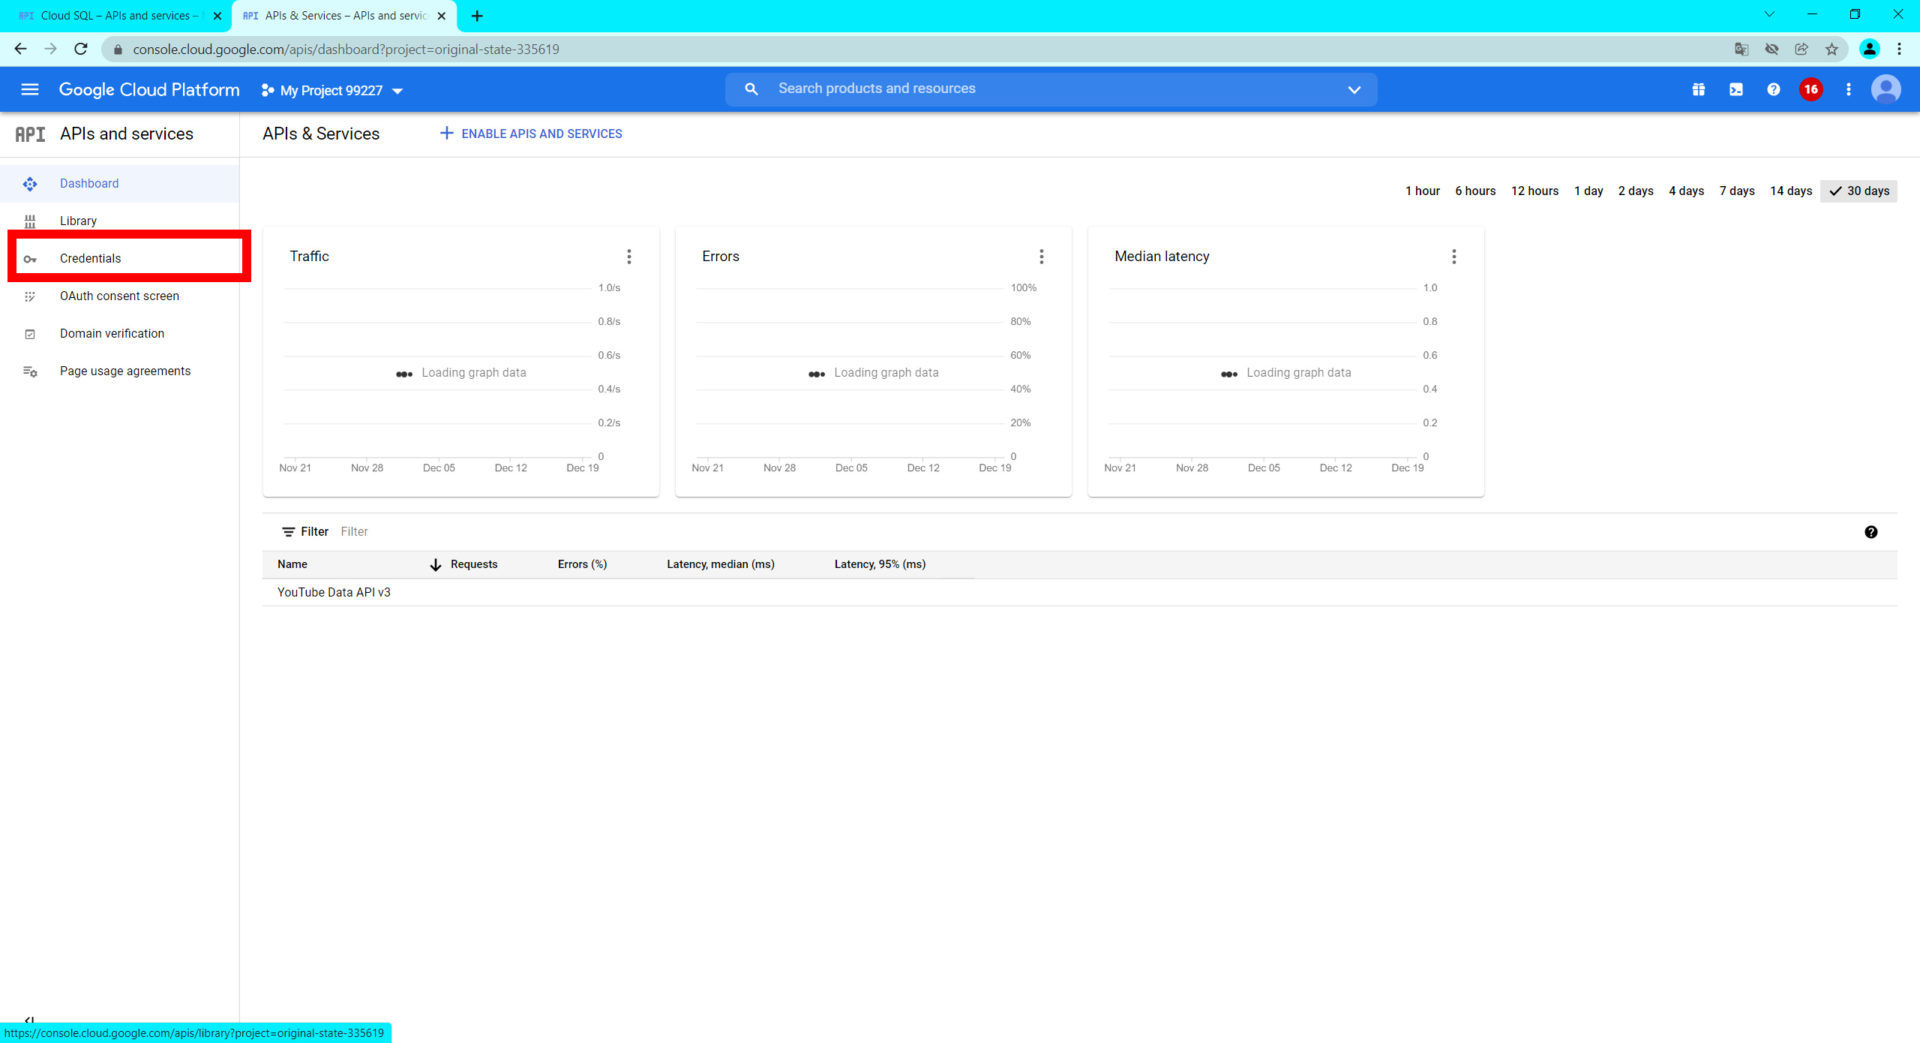Select the 14 days time range
This screenshot has width=1920, height=1043.
(x=1790, y=191)
